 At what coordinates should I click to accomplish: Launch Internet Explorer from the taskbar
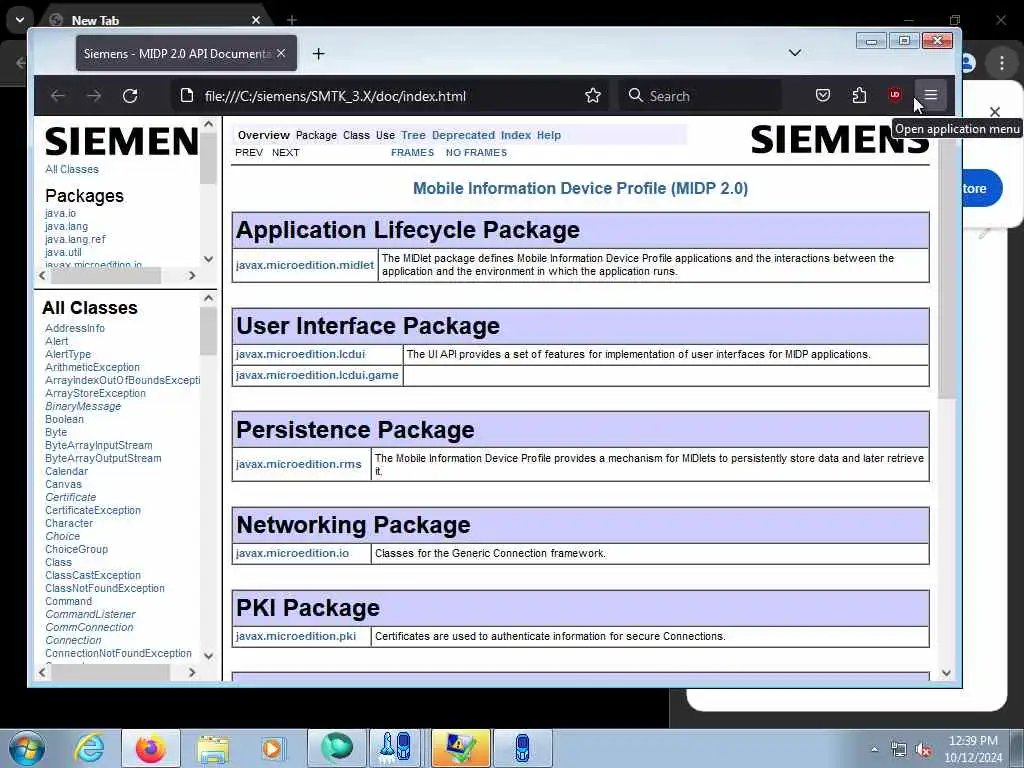tap(89, 748)
